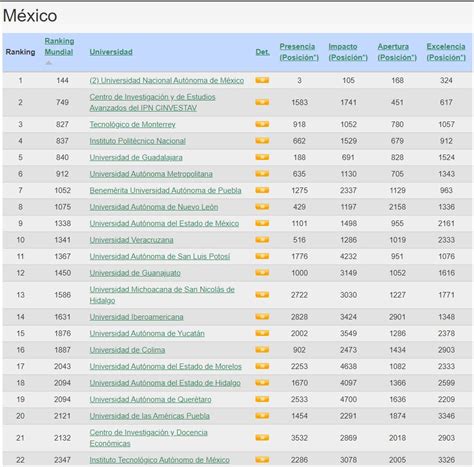
Task: Open Benemérita Universidad Autónoma de Puebla link
Action: [165, 190]
